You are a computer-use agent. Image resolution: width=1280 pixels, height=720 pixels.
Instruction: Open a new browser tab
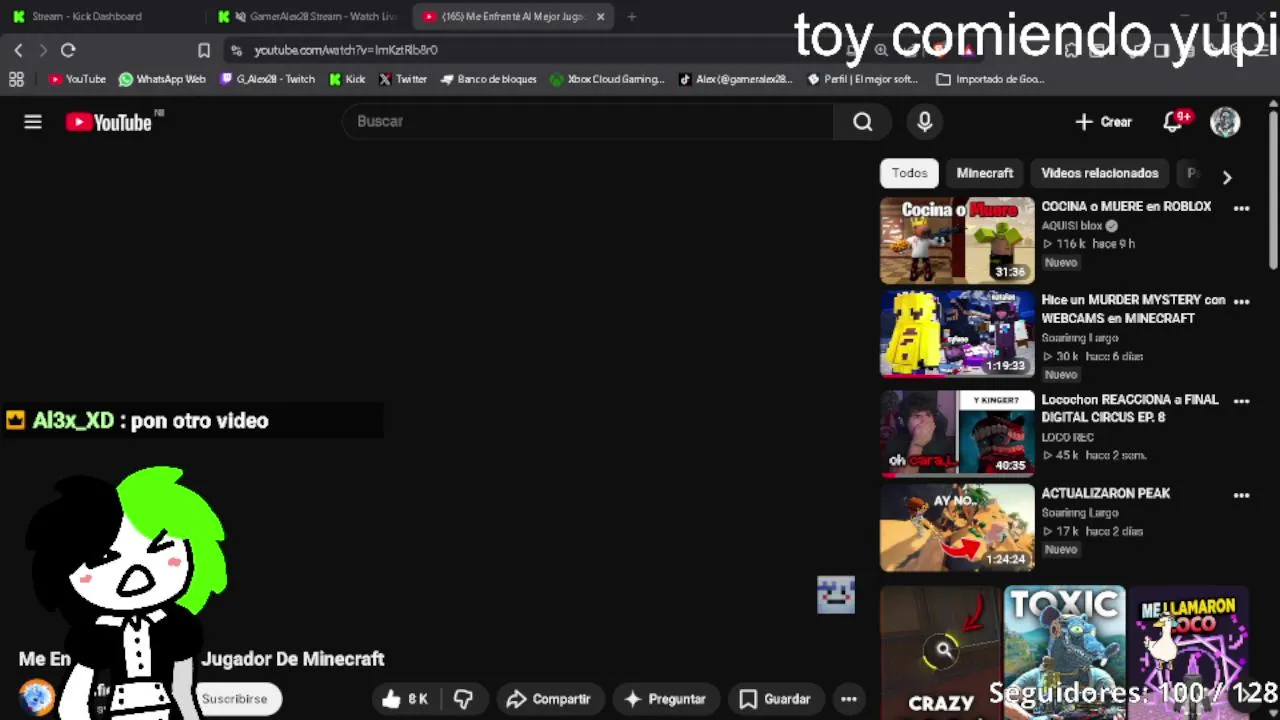click(631, 16)
